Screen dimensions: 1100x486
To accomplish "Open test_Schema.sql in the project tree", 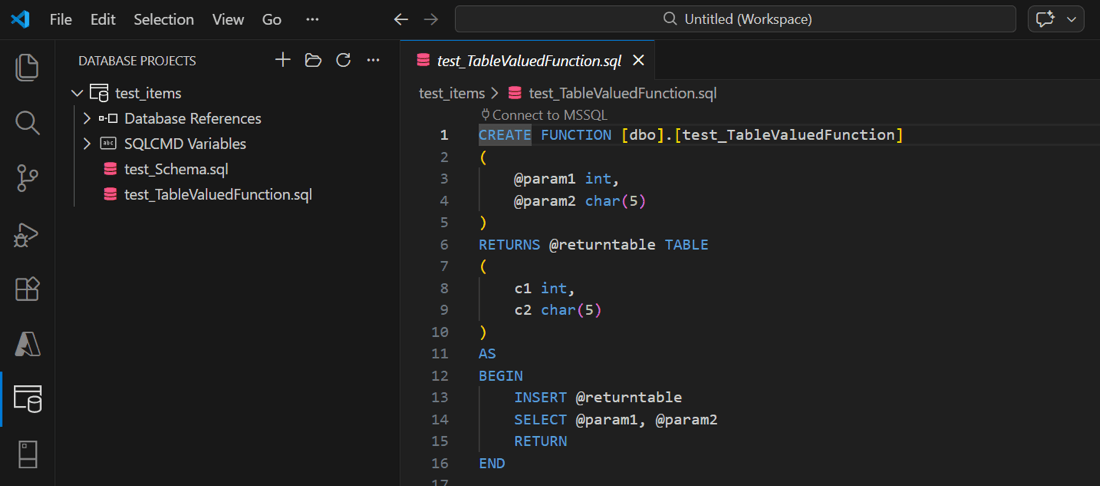I will pos(176,169).
